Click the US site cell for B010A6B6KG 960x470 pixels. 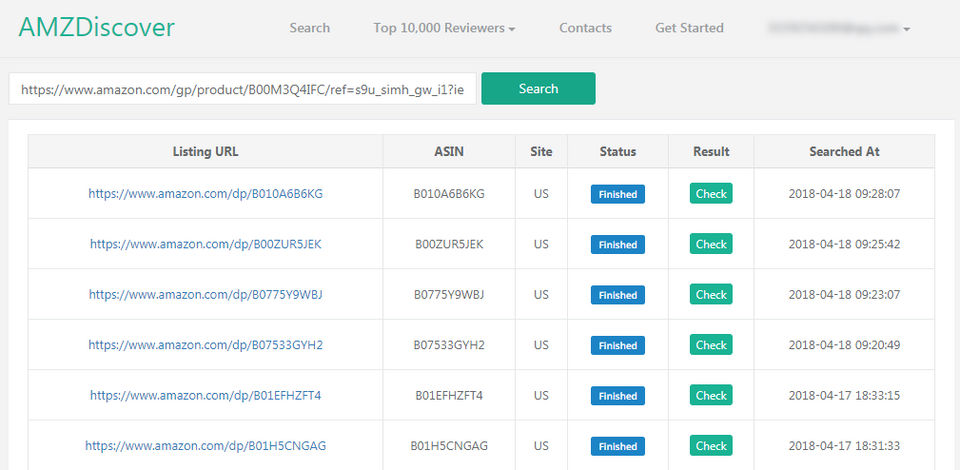(541, 194)
